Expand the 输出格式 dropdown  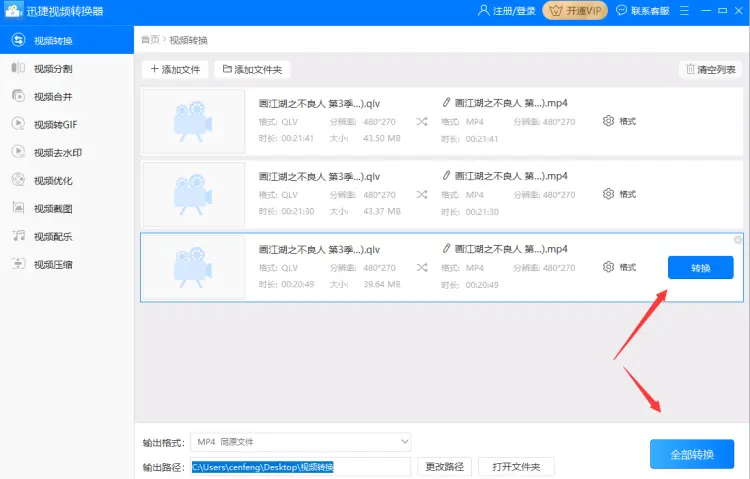pos(300,442)
